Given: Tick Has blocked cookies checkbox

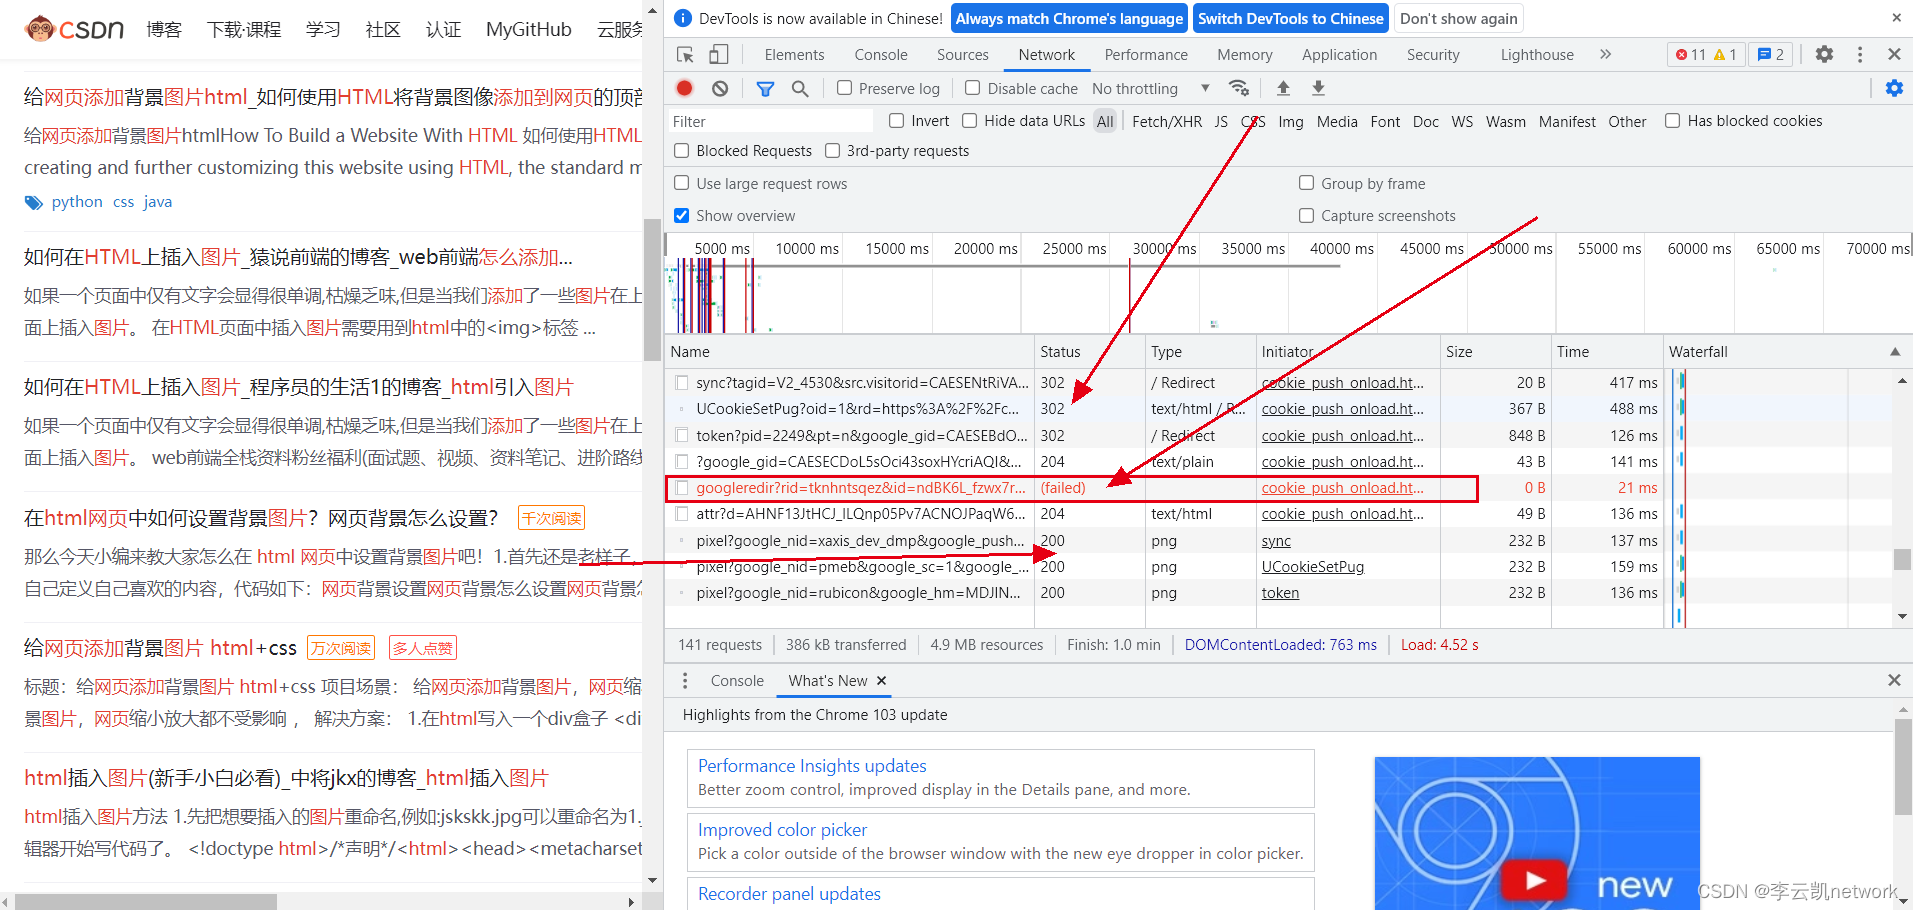Looking at the screenshot, I should pos(1672,121).
